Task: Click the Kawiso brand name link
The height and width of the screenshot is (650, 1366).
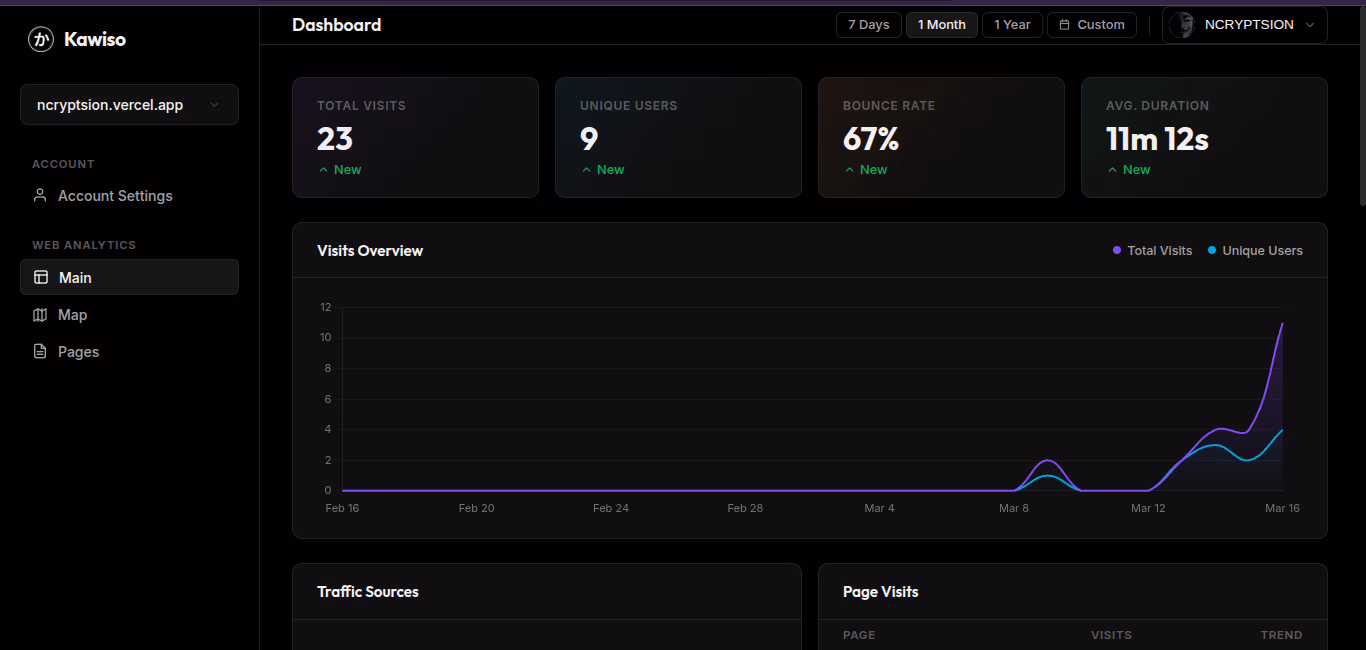Action: (95, 40)
